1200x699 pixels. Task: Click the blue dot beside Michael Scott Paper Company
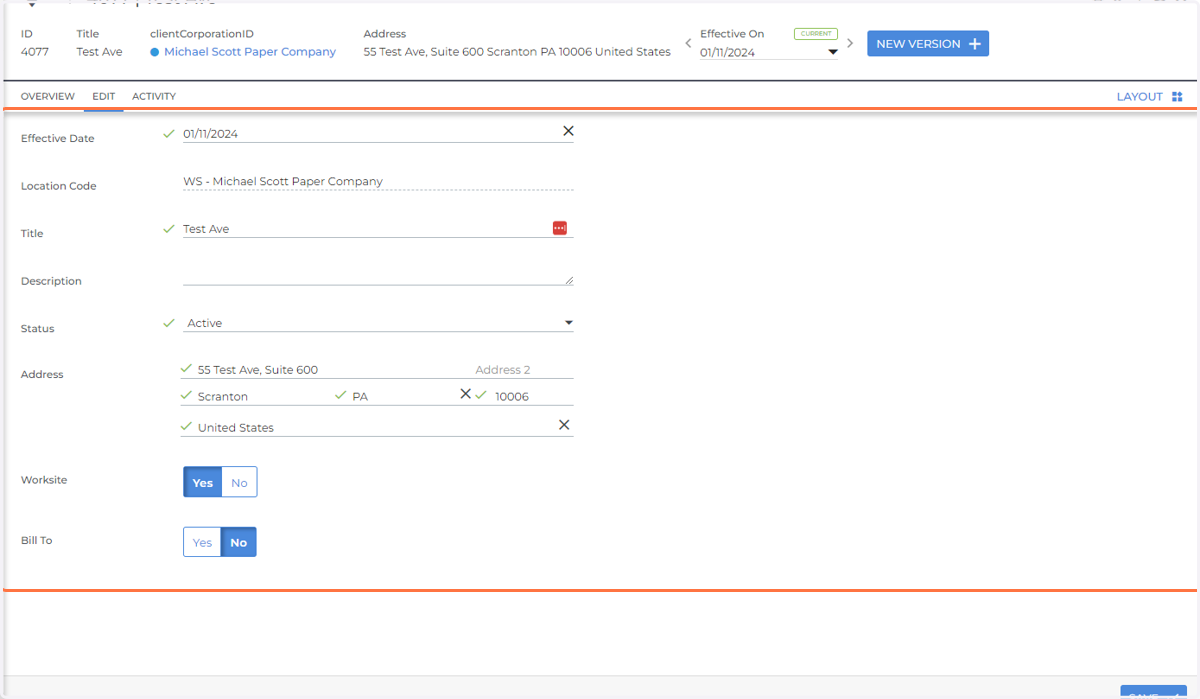click(155, 52)
